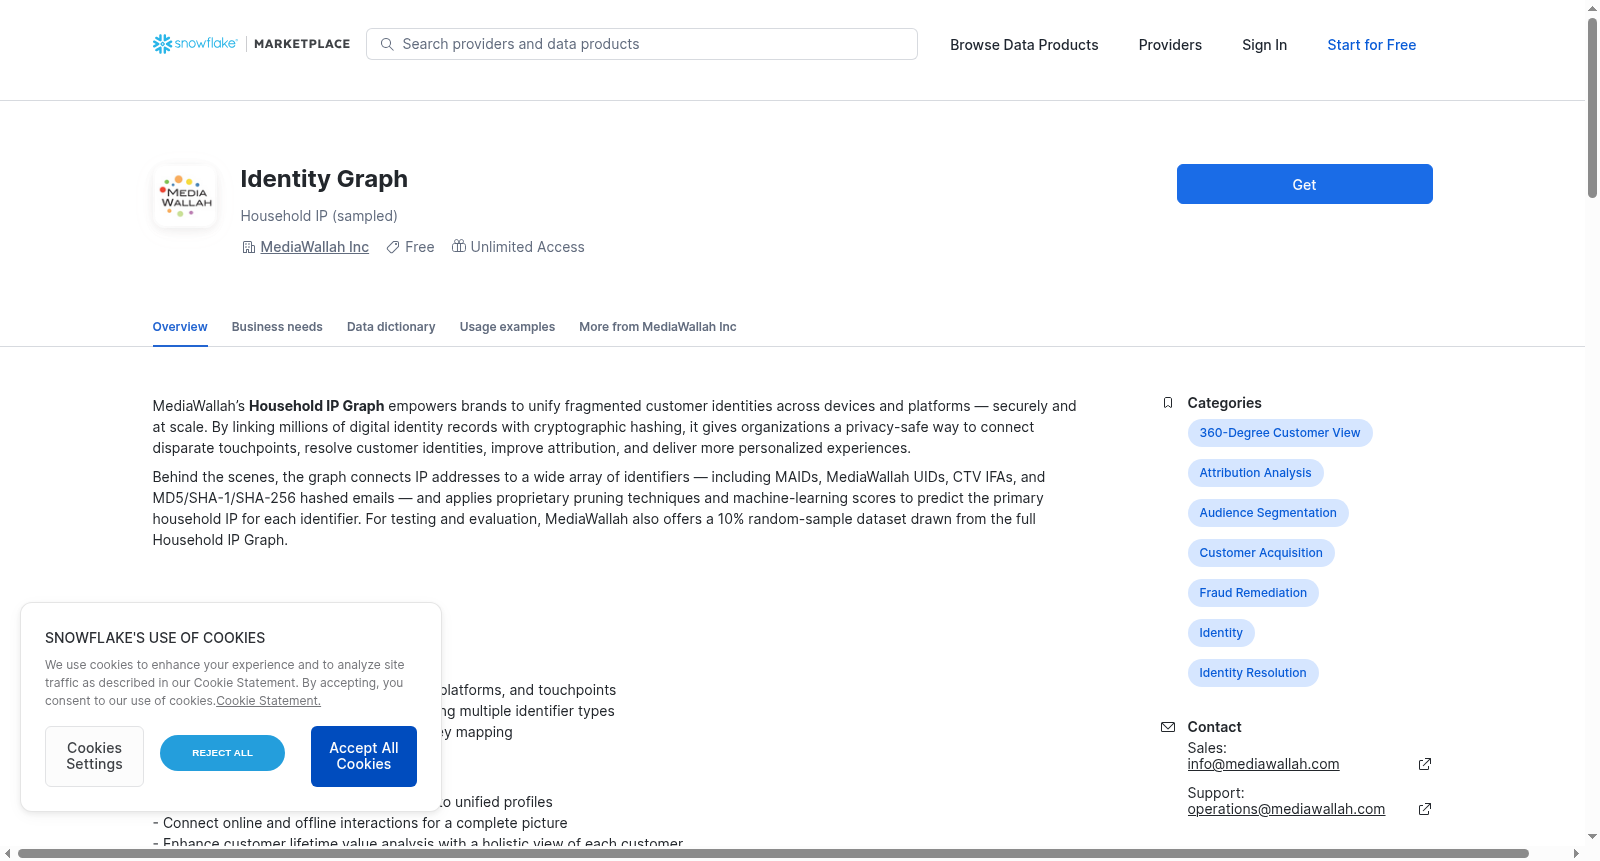Open Browse Data Products
Image resolution: width=1600 pixels, height=861 pixels.
tap(1024, 45)
